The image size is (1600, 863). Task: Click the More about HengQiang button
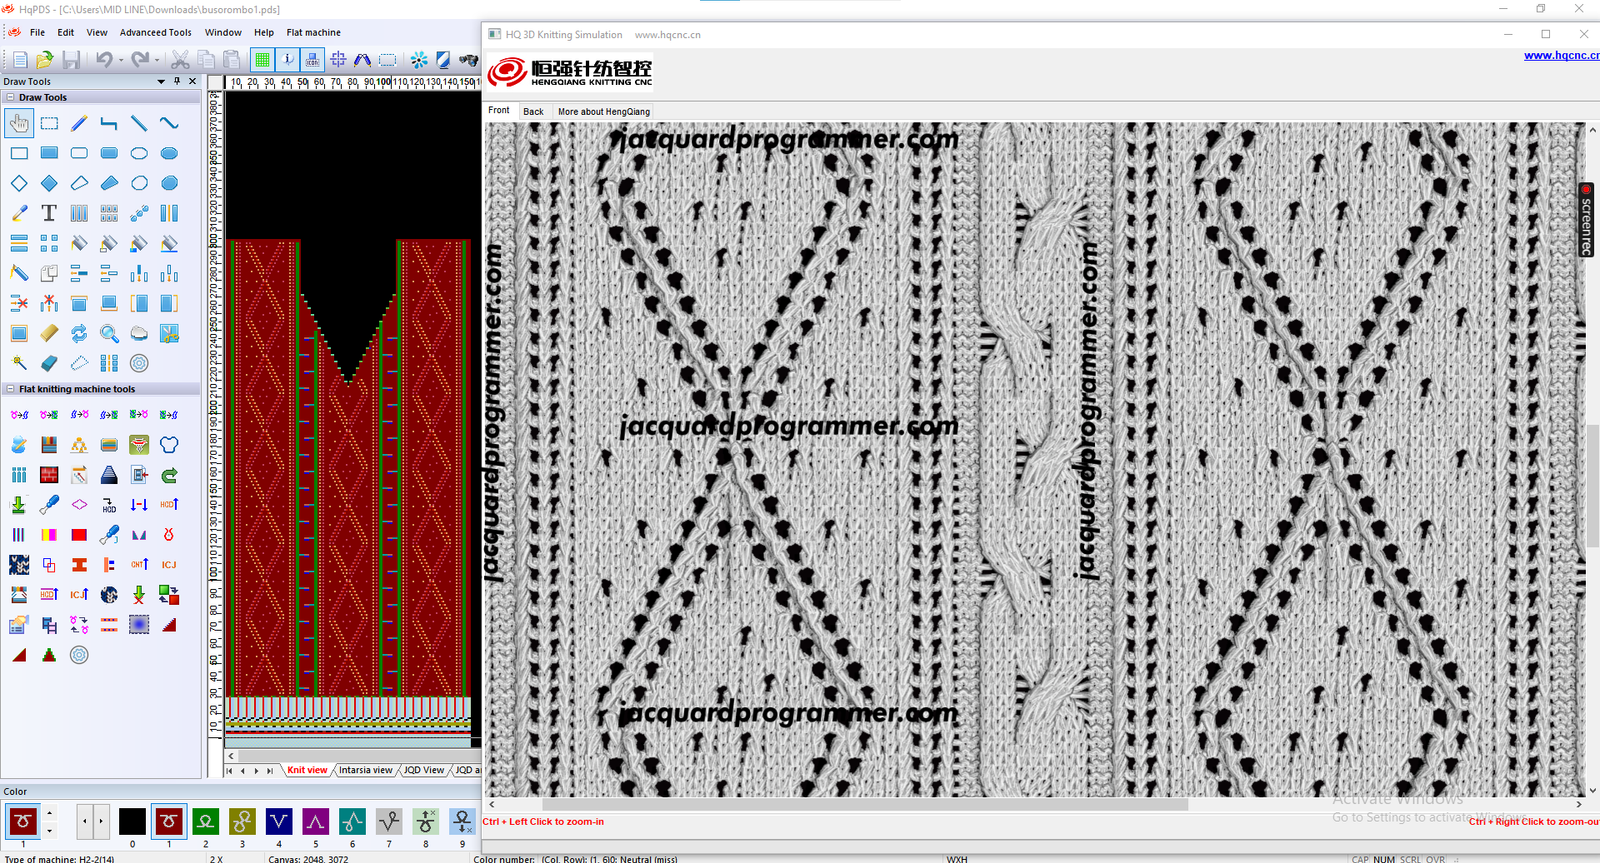[x=603, y=111]
